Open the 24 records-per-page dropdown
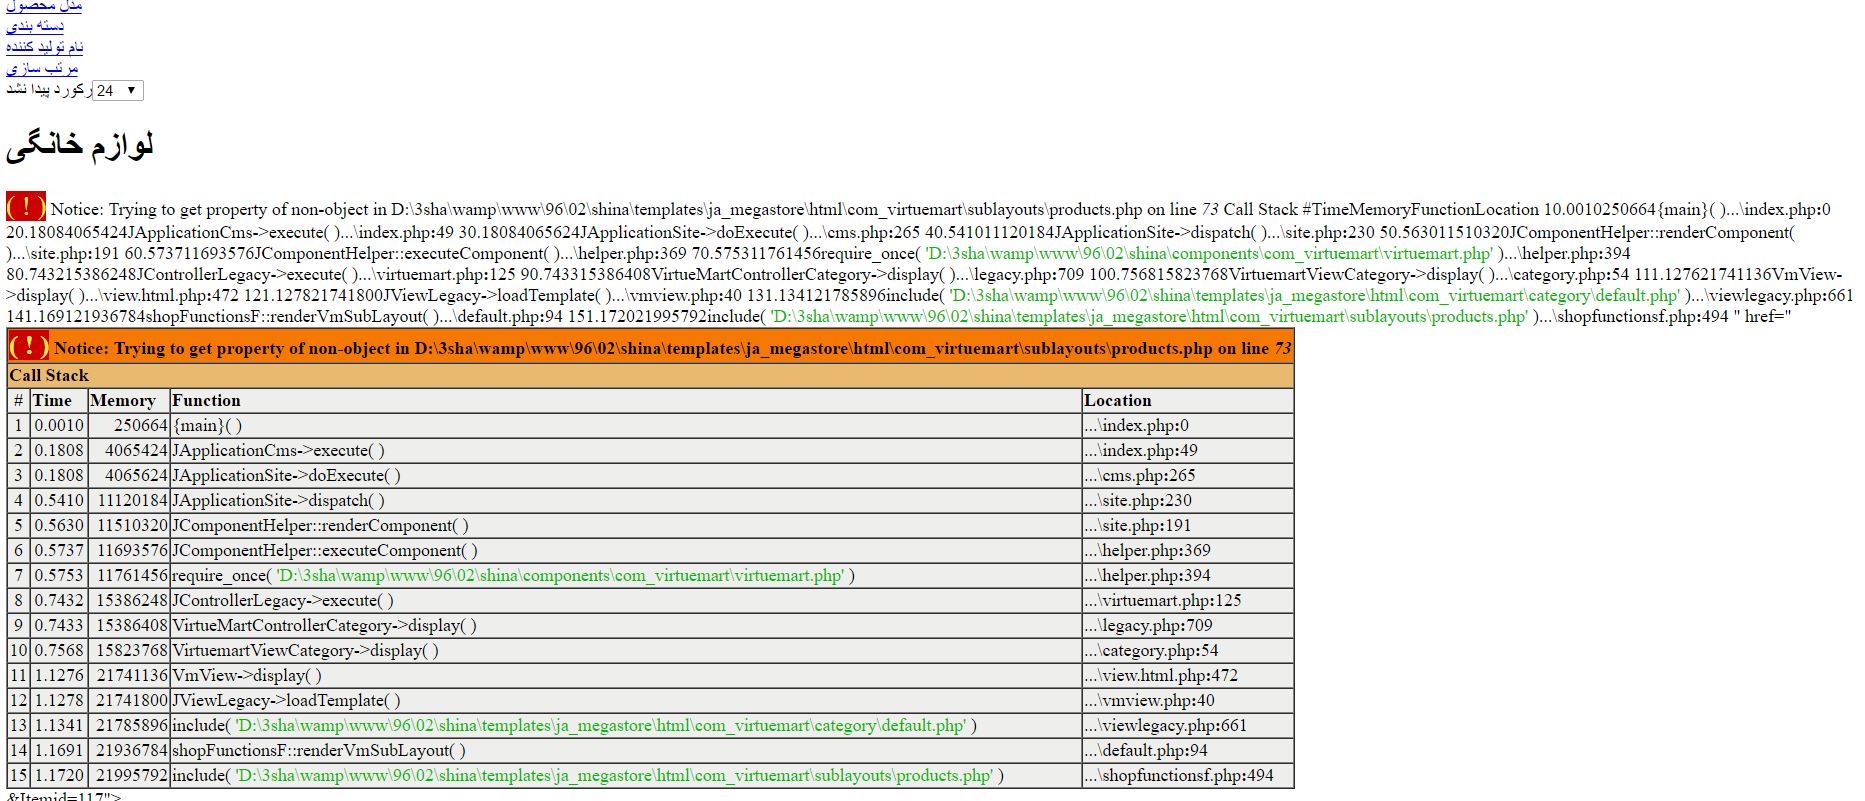The image size is (1865, 801). pos(118,91)
